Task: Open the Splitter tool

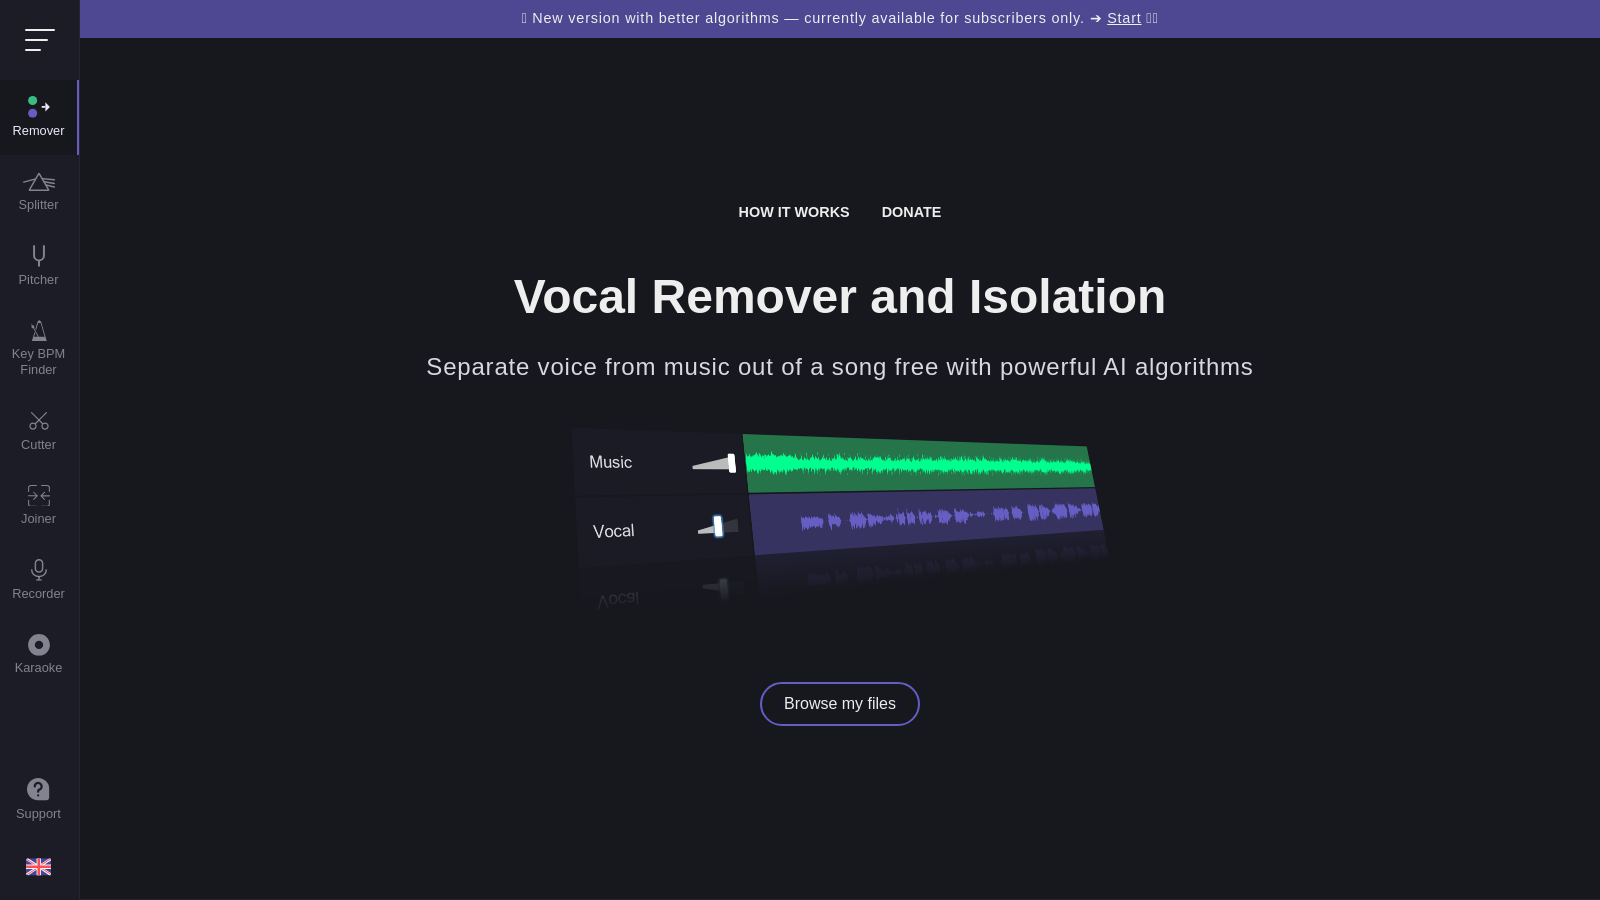Action: click(38, 191)
